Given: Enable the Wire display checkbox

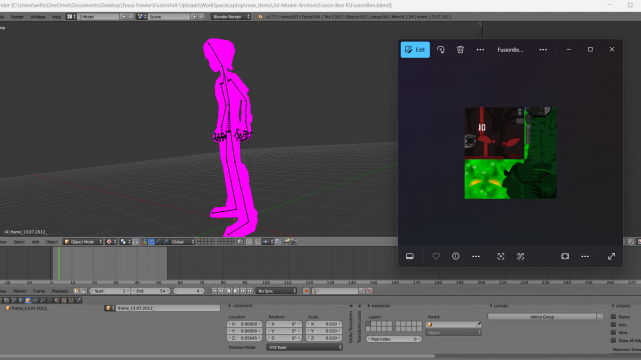Looking at the screenshot, I should pos(613,332).
